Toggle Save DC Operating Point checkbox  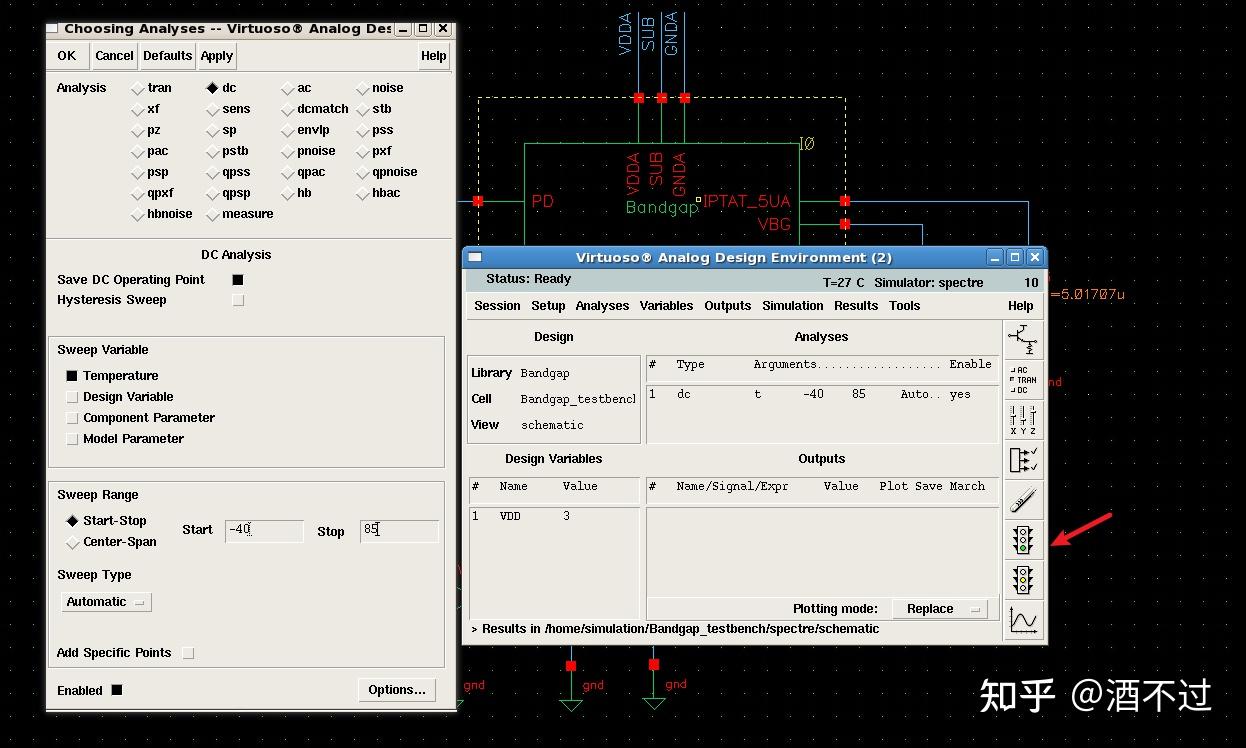coord(238,280)
